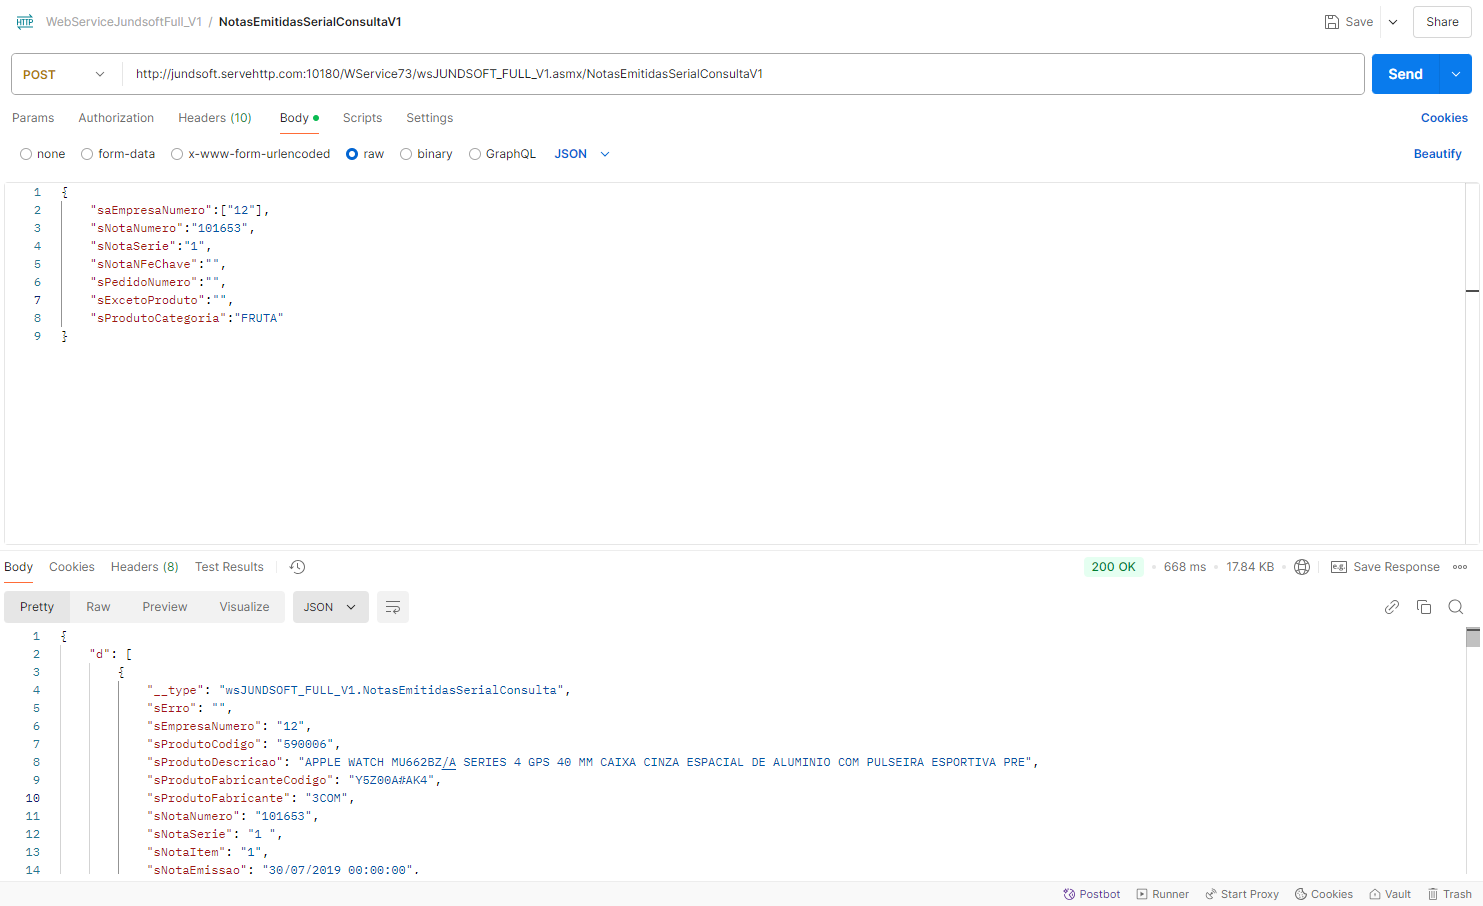Open the POST method dropdown
Viewport: 1483px width, 906px height.
64,74
